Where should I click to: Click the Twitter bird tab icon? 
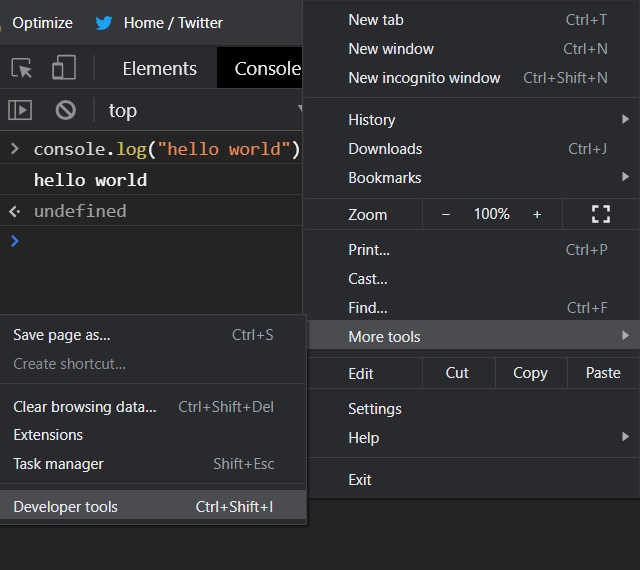(x=103, y=22)
